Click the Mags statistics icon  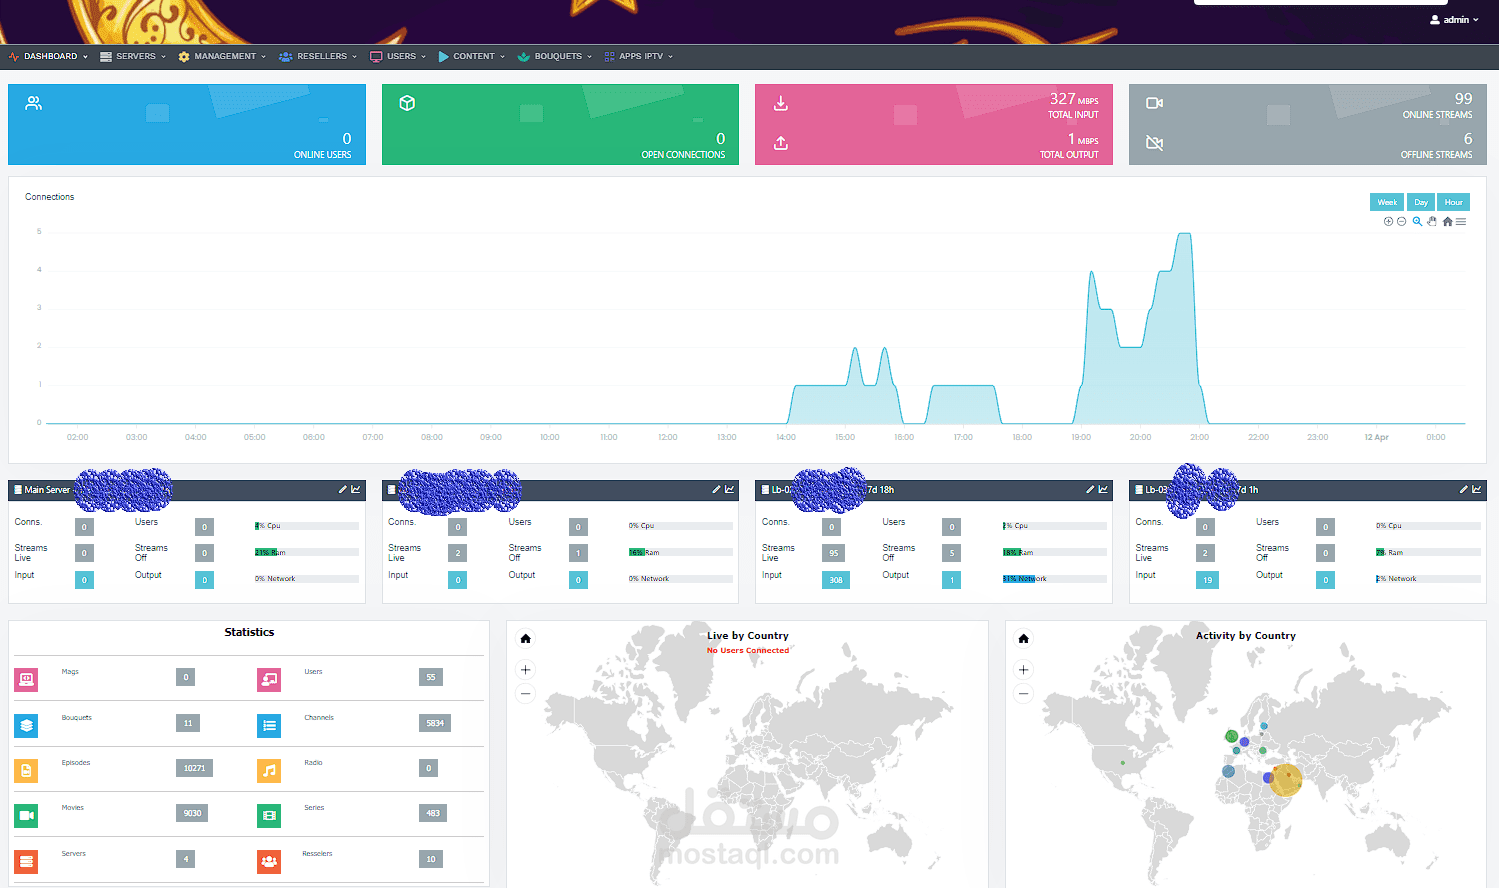pyautogui.click(x=26, y=680)
